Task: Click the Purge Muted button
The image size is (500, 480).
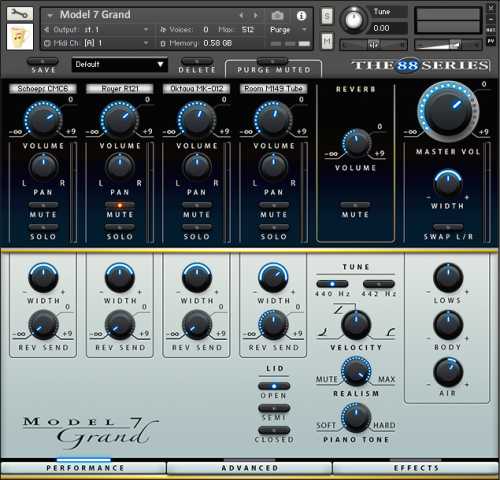Action: 273,66
